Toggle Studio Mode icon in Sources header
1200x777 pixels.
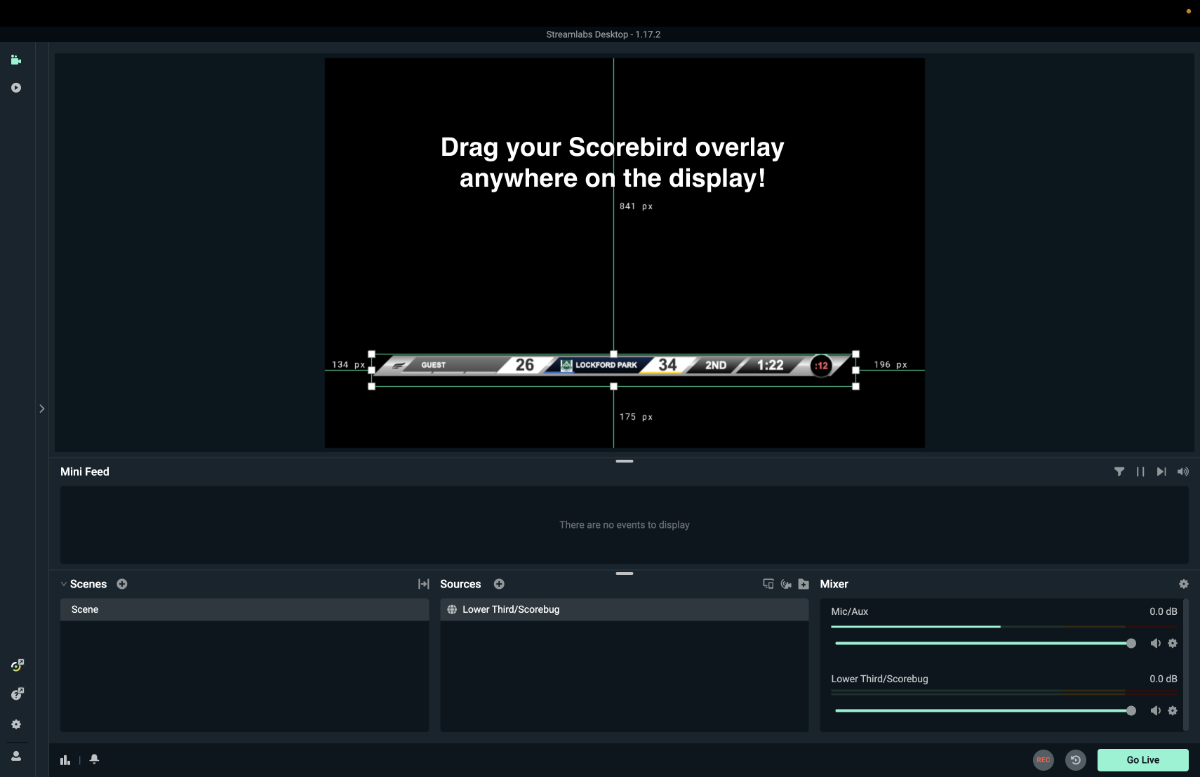(x=768, y=584)
